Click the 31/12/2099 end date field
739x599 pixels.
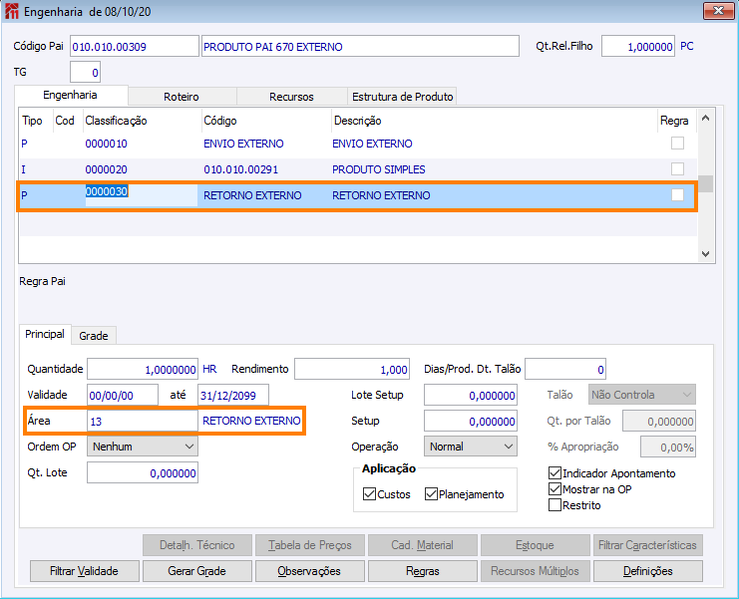pyautogui.click(x=233, y=395)
